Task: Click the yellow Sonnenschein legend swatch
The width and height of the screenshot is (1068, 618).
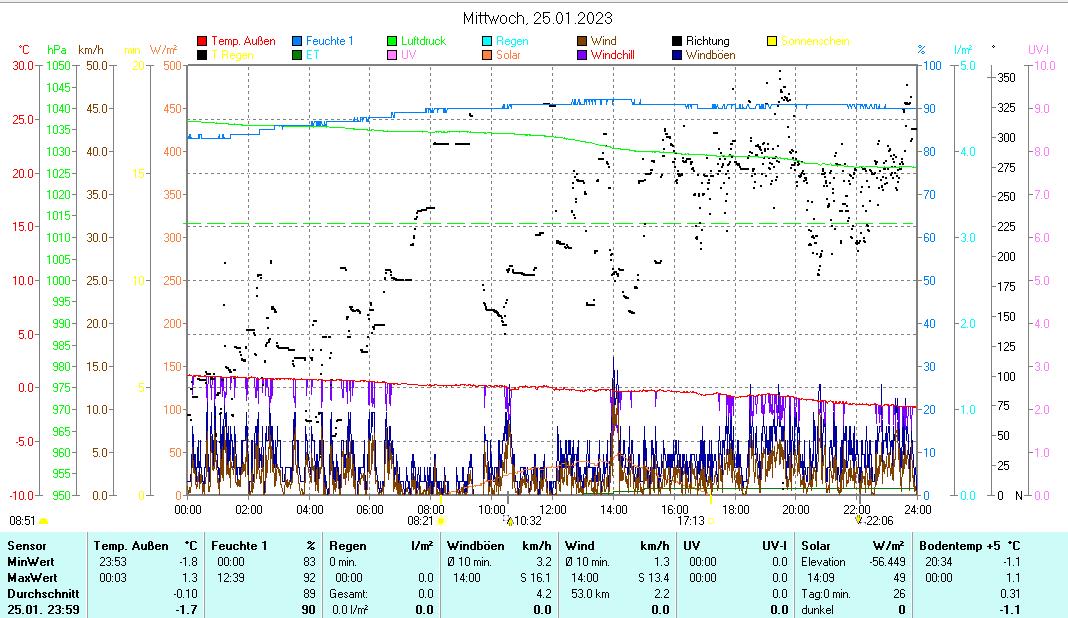Action: point(772,41)
